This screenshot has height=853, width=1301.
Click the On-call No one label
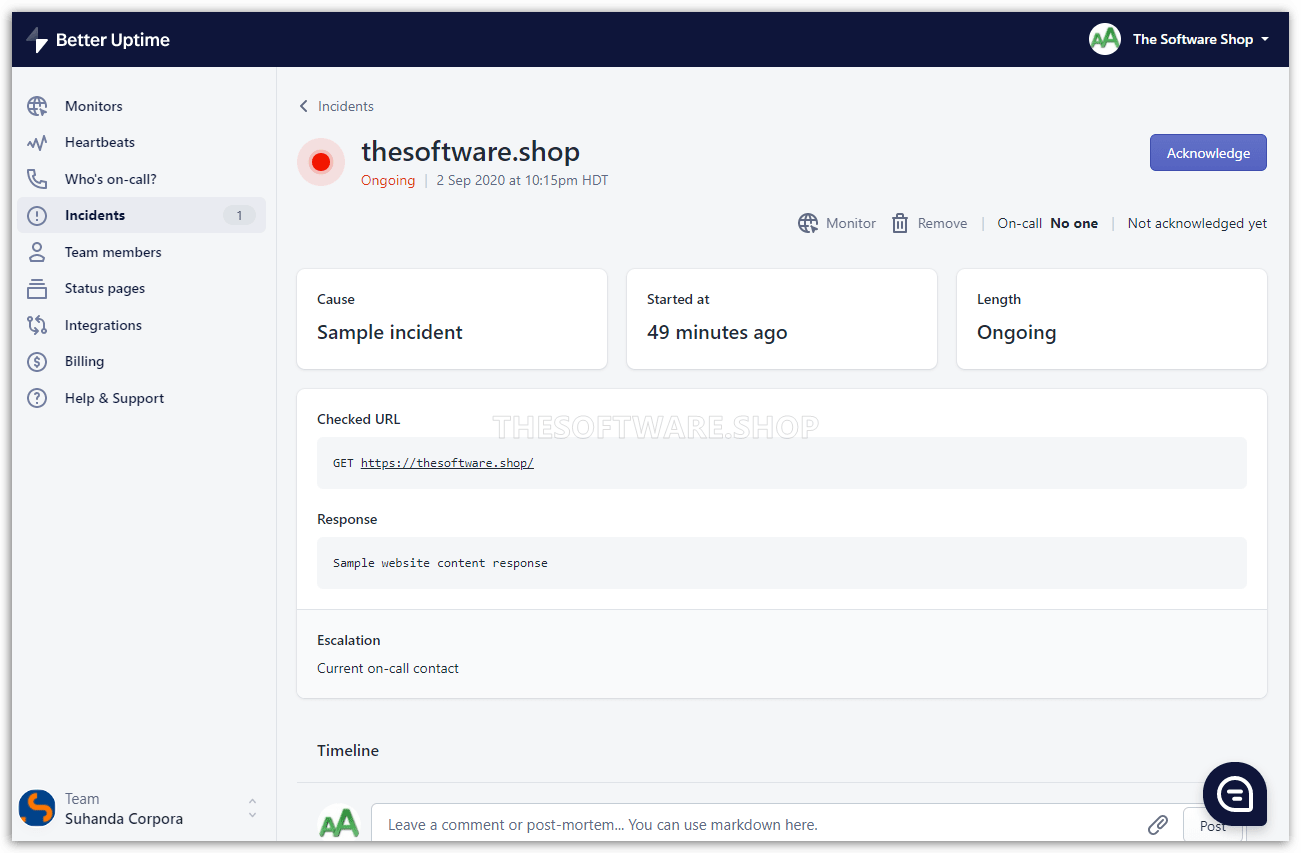[x=1047, y=223]
